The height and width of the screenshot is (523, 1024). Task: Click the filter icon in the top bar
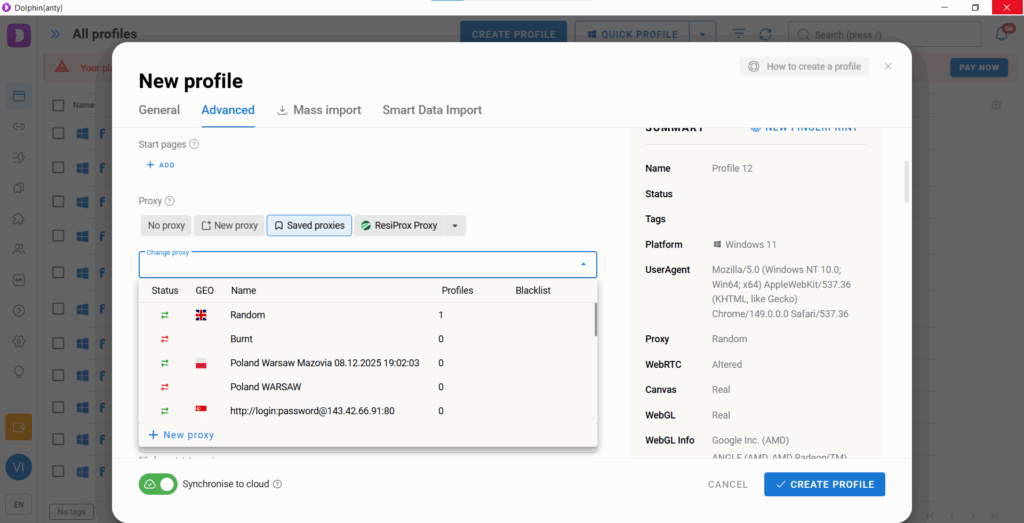[x=739, y=34]
